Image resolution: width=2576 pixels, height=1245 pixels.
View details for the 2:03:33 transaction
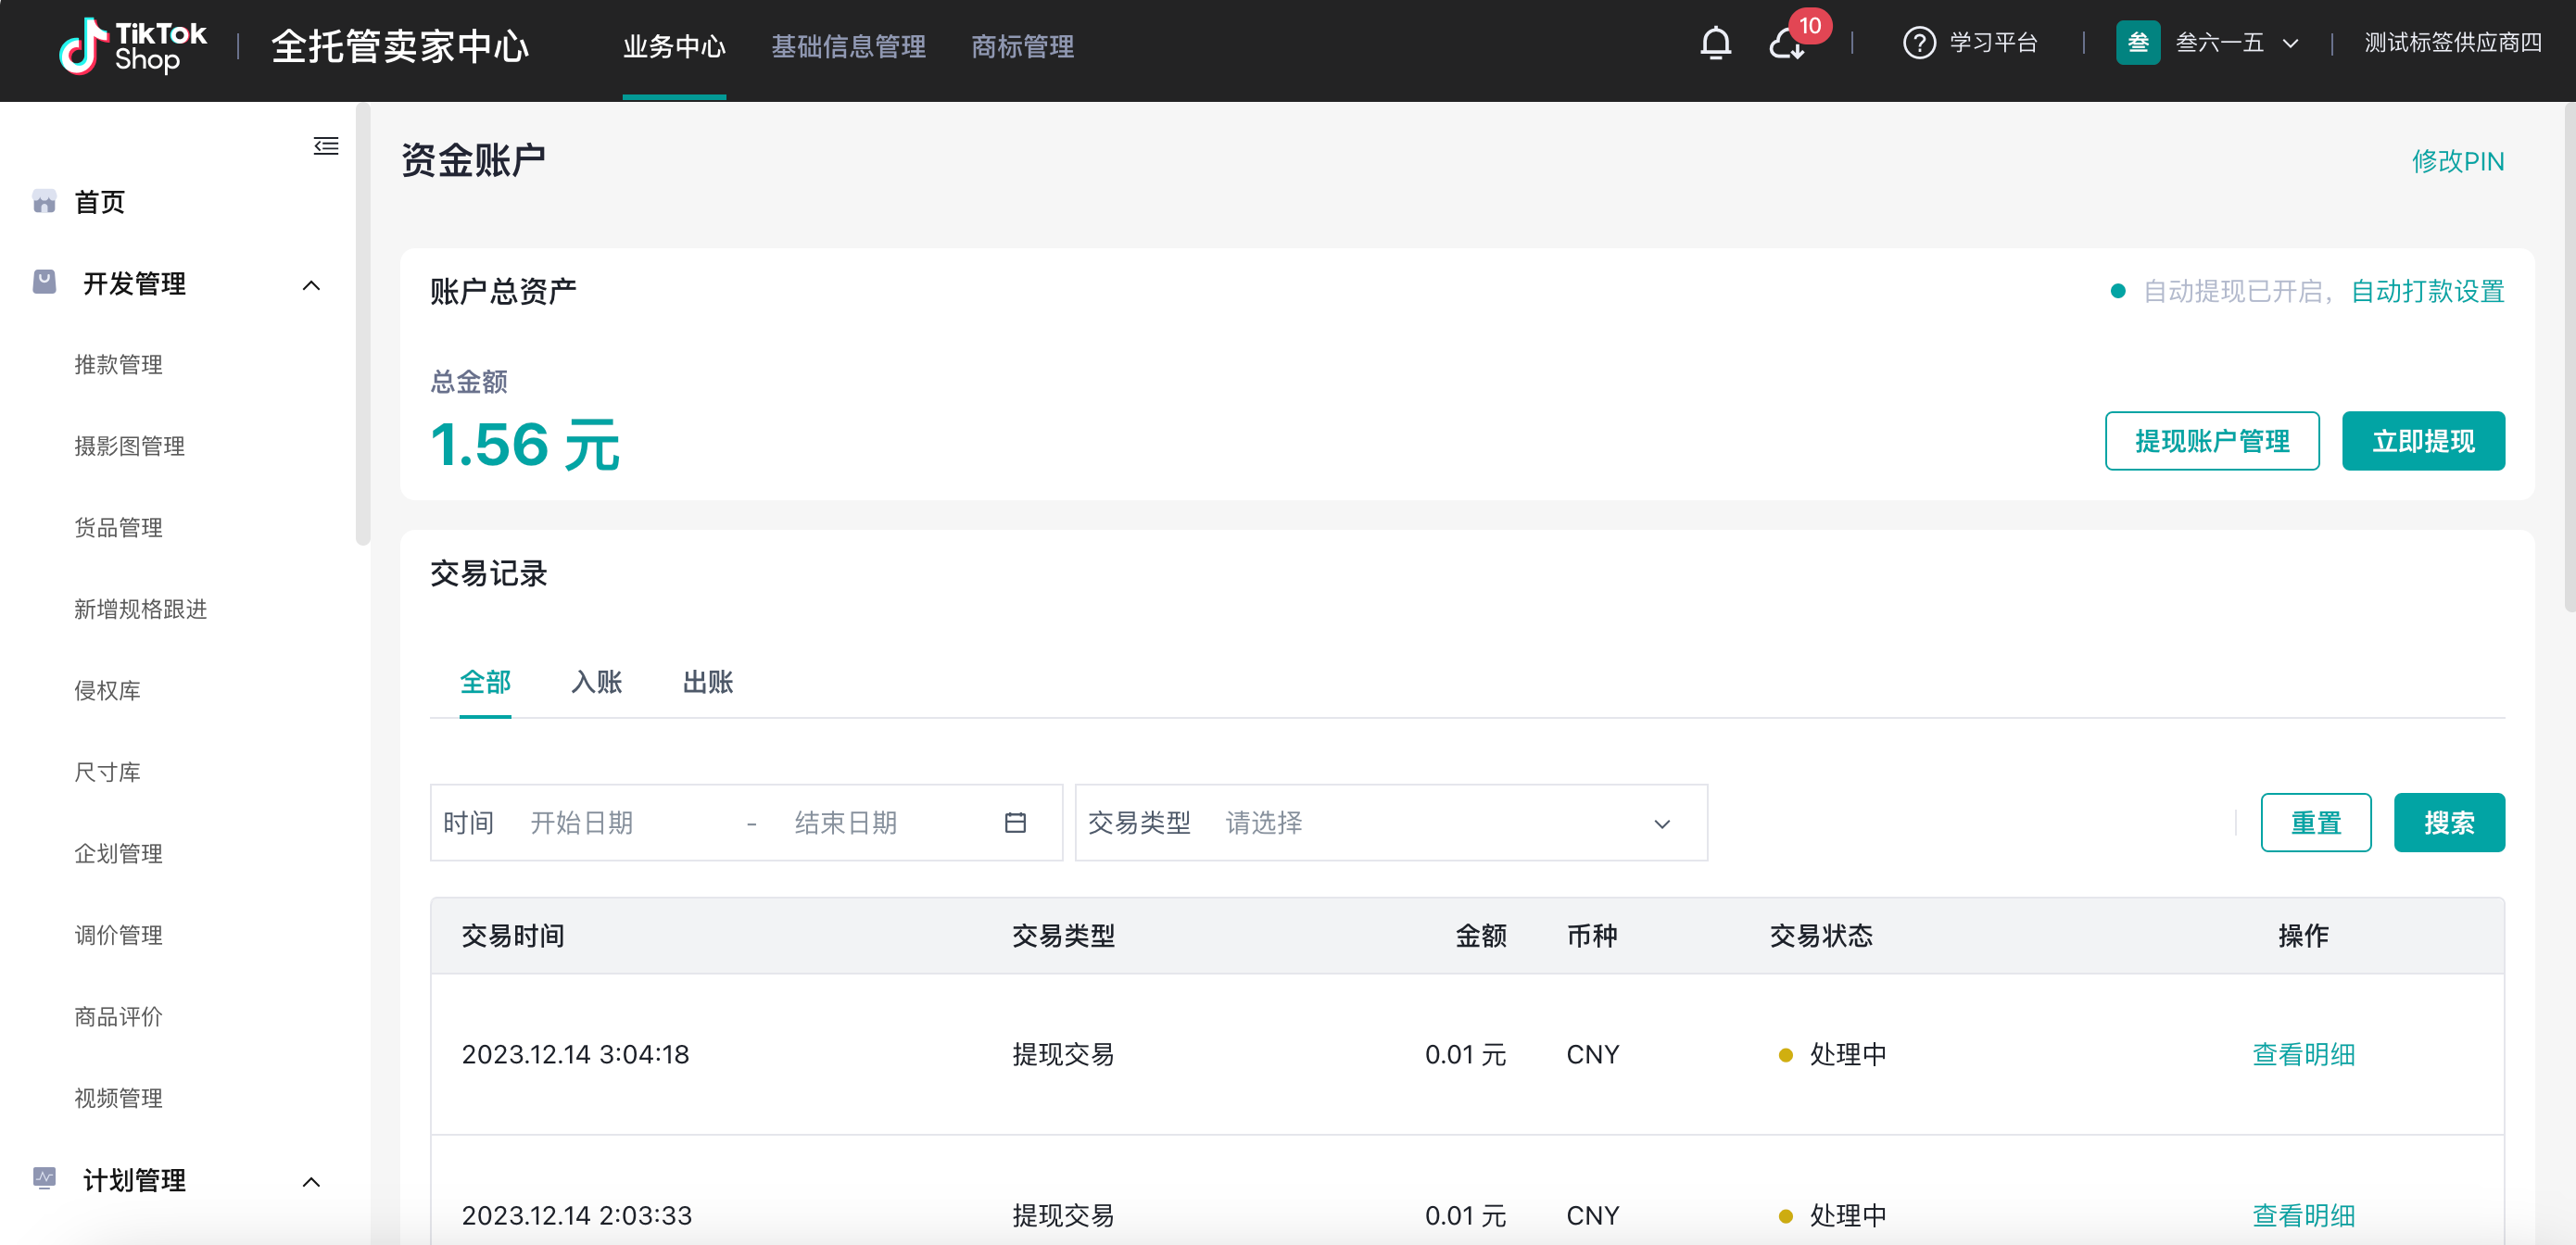click(x=2302, y=1215)
